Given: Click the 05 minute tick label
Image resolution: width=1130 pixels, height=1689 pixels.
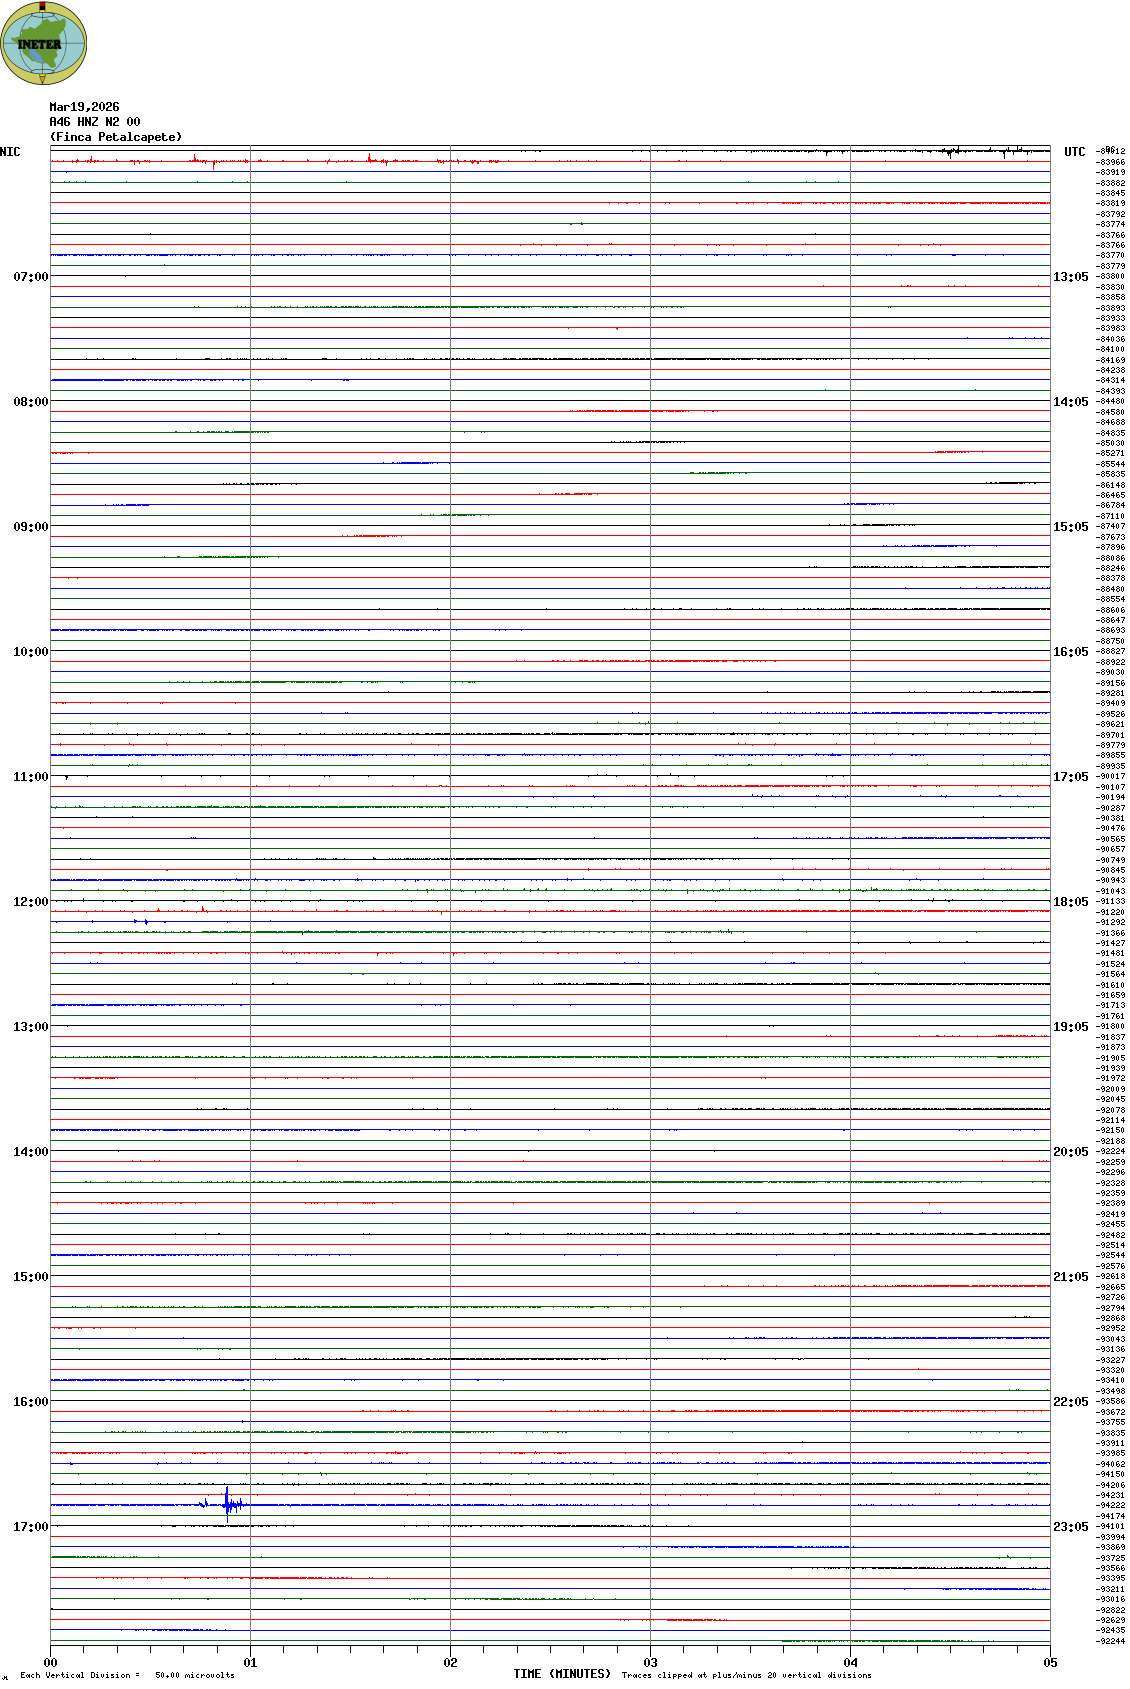Looking at the screenshot, I should (1049, 1663).
